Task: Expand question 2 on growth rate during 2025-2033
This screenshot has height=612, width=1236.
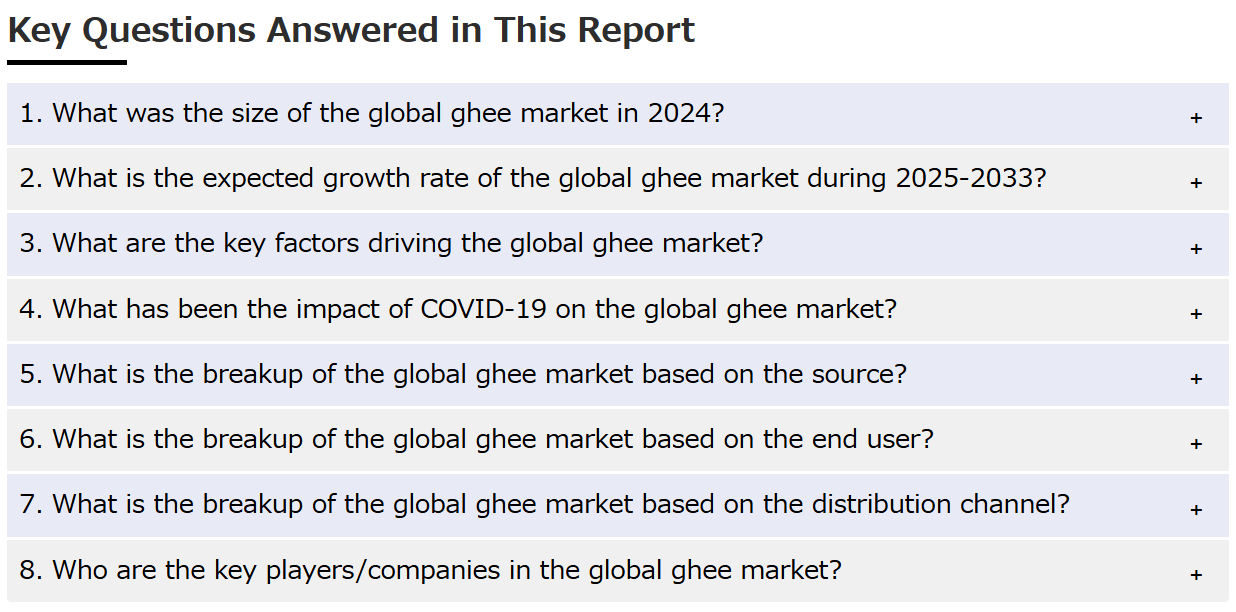Action: [618, 179]
